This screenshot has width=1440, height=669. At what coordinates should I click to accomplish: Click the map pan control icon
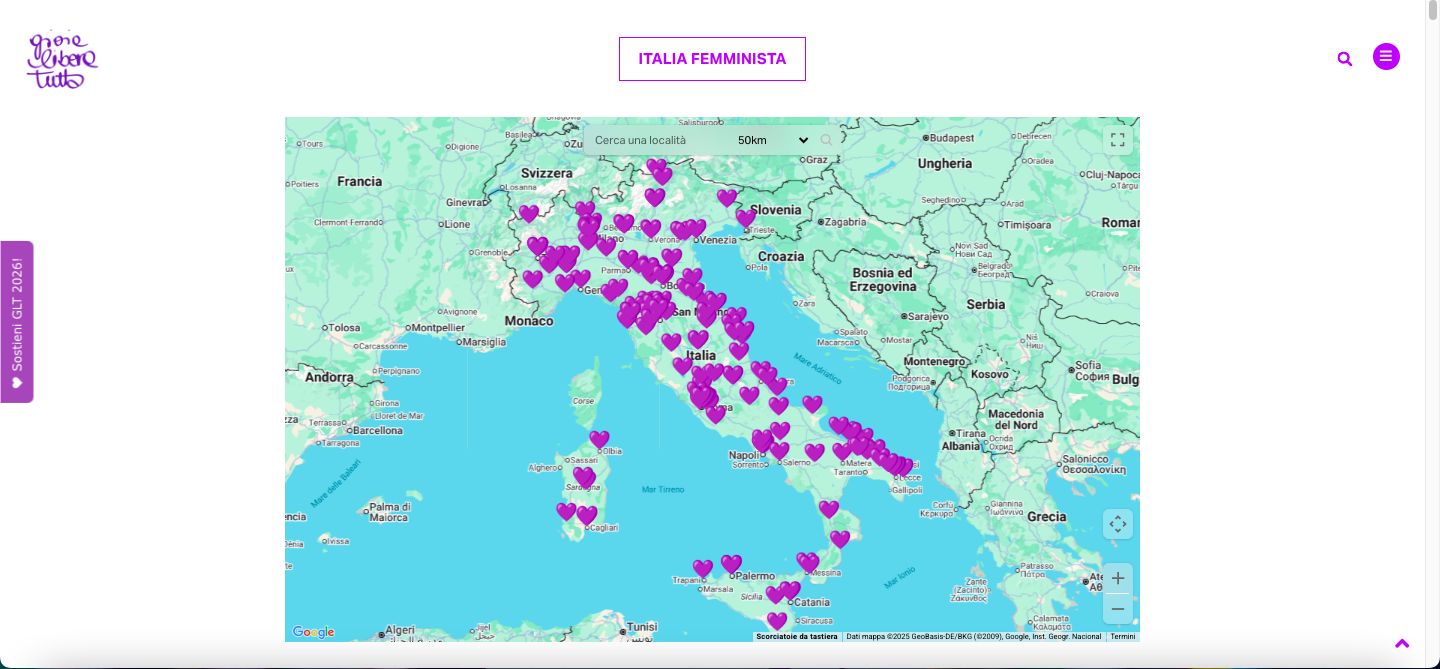[x=1117, y=523]
